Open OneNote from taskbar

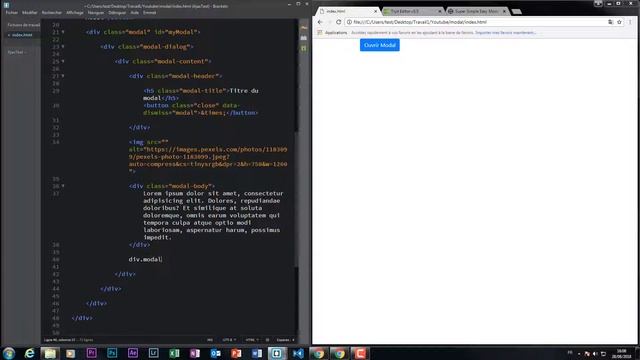click(x=195, y=353)
